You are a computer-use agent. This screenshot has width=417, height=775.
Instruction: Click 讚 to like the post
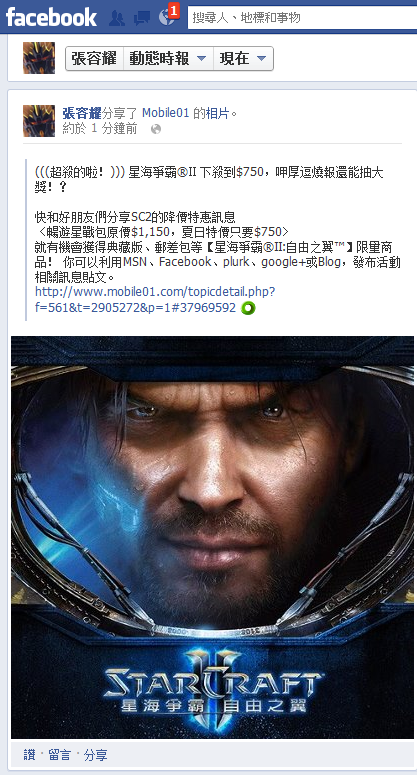30,755
